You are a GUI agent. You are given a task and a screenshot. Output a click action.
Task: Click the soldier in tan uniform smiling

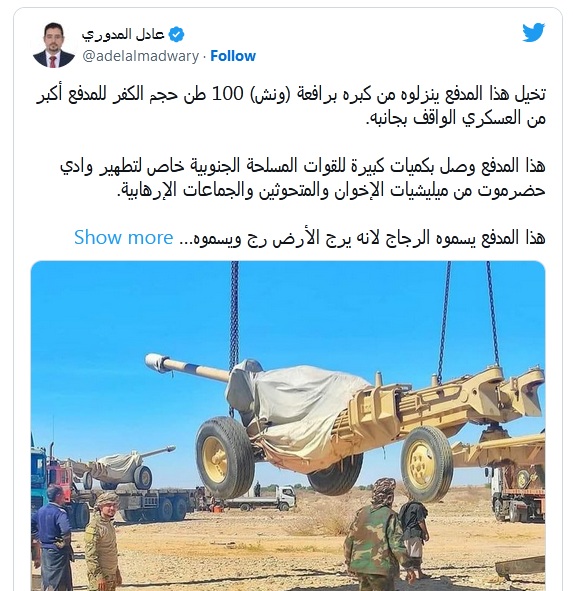pyautogui.click(x=102, y=543)
